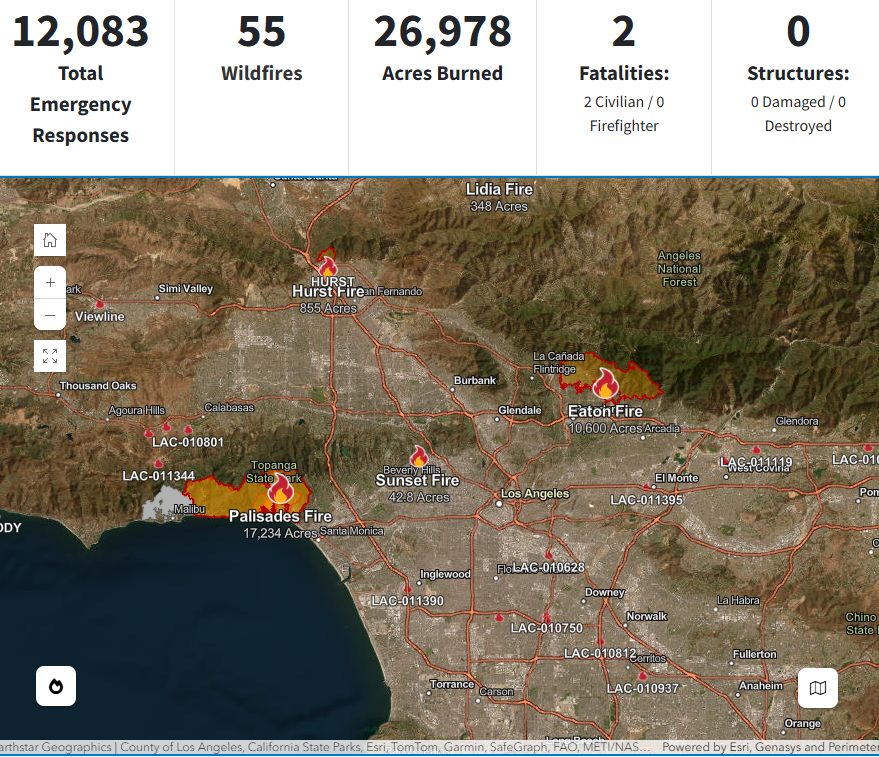Click the LAC-011344 incident marker
This screenshot has width=879, height=757.
pos(158,463)
